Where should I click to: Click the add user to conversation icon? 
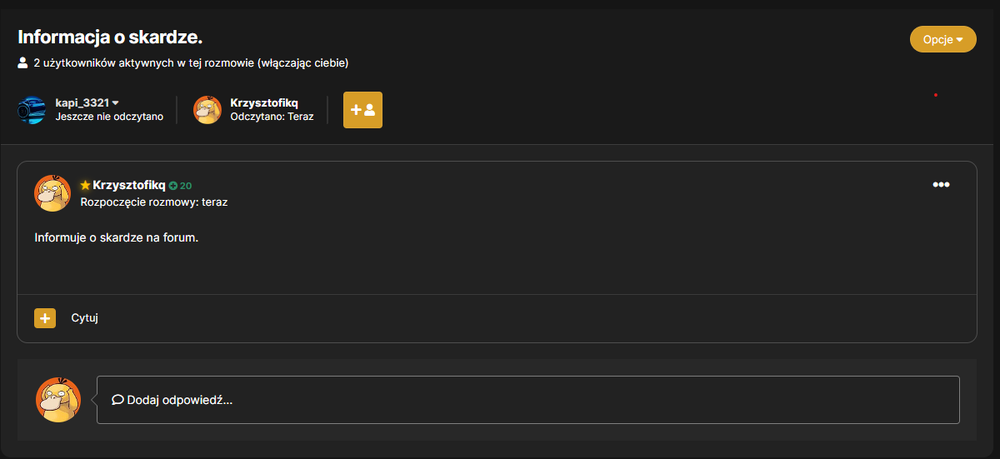[363, 110]
